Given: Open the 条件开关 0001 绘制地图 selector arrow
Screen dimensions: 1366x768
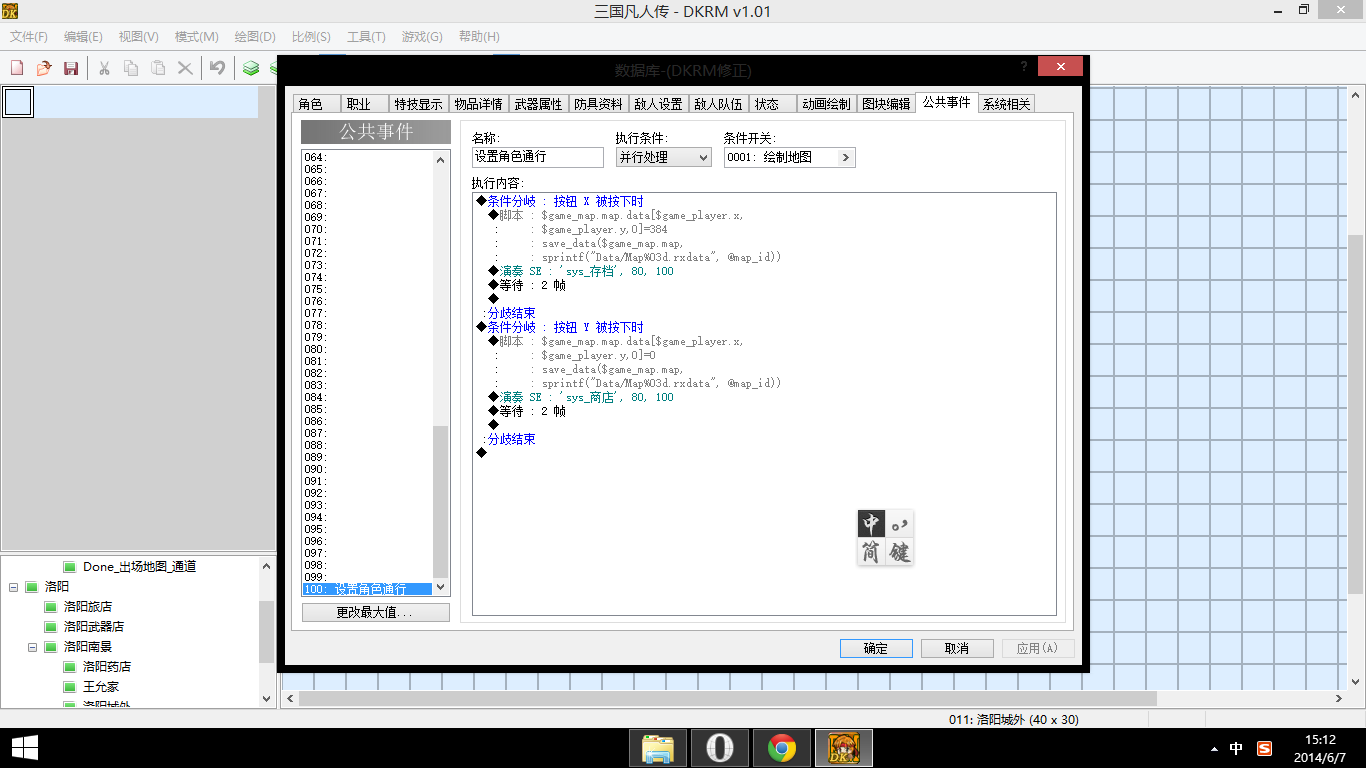Looking at the screenshot, I should [x=846, y=157].
